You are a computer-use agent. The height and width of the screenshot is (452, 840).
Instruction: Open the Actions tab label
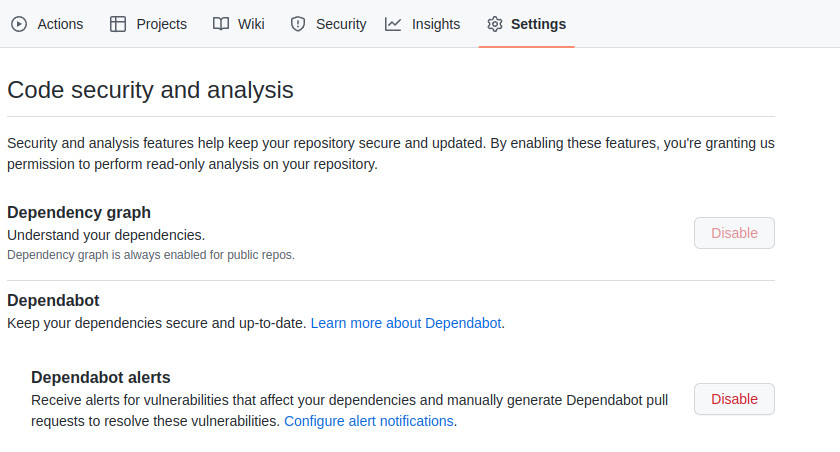coord(60,24)
